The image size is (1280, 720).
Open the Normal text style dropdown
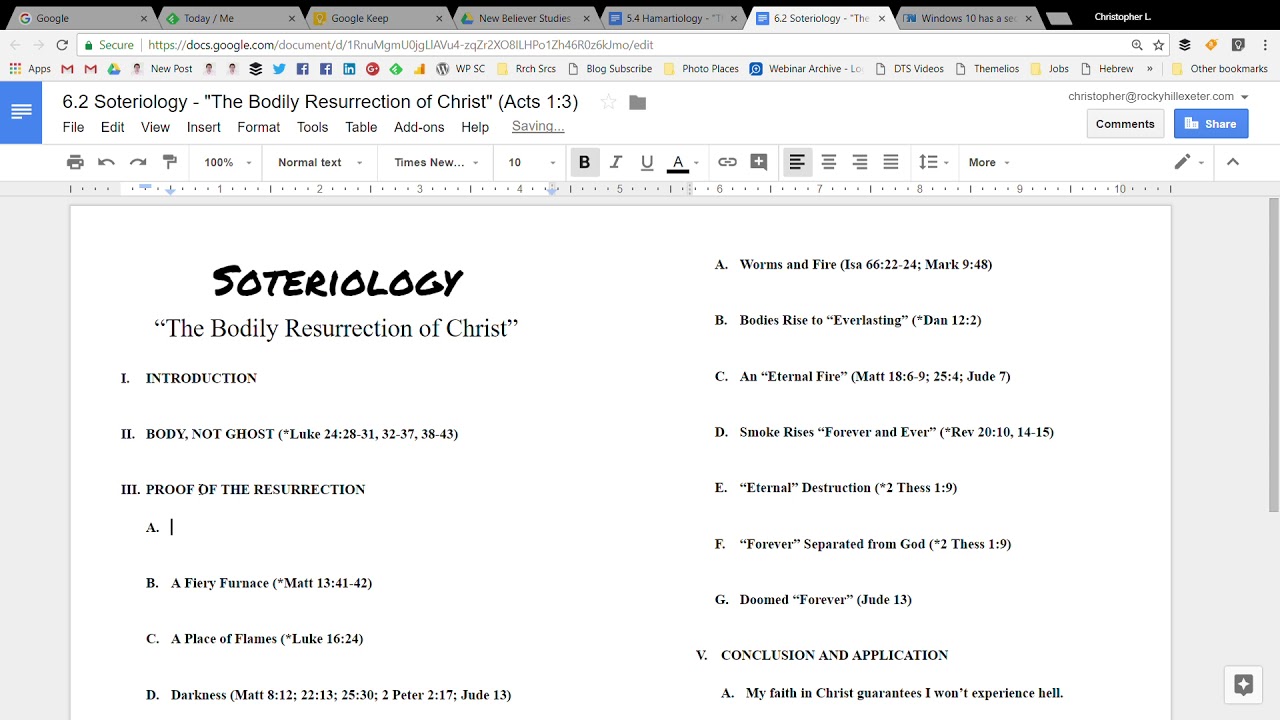pos(320,162)
